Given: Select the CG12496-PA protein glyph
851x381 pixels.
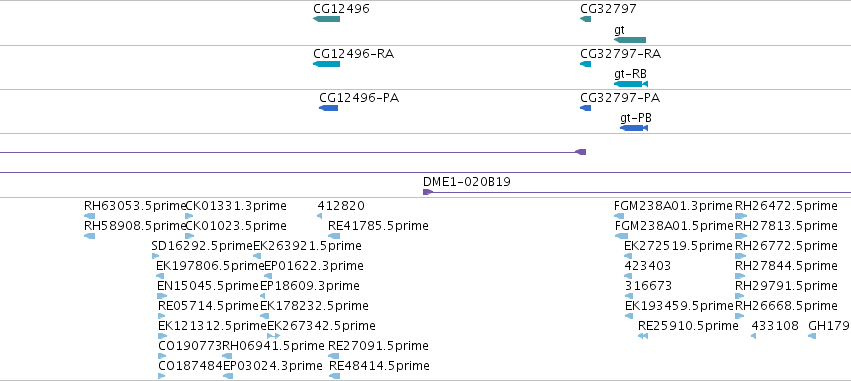Looking at the screenshot, I should pos(328,108).
